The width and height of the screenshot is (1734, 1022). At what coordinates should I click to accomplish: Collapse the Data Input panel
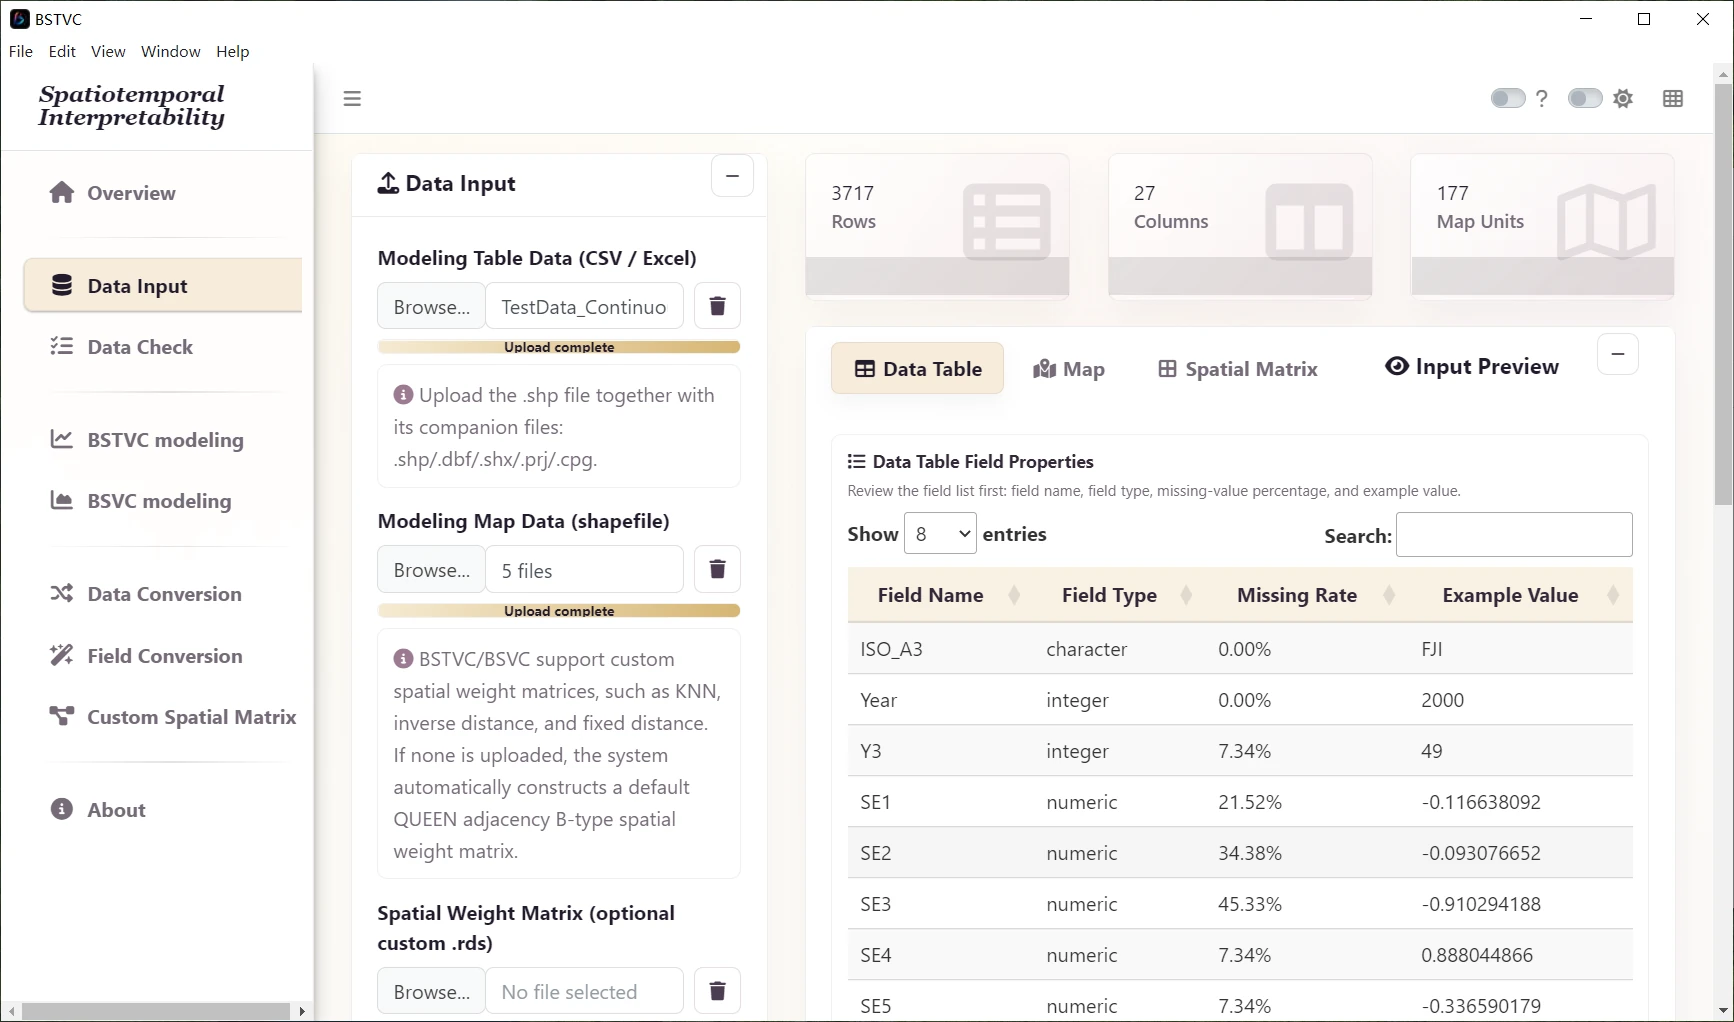[x=732, y=176]
